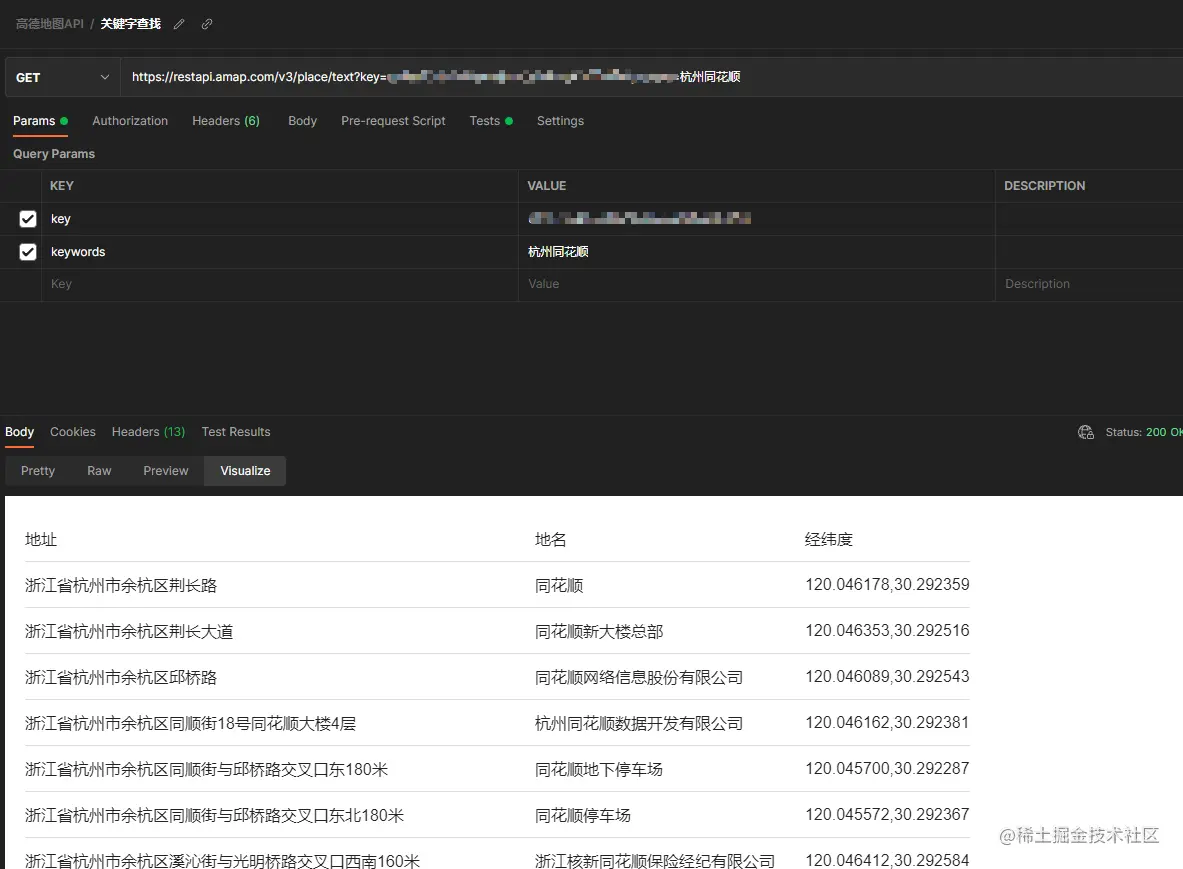Click the 地名 column header
1183x869 pixels.
[x=550, y=539]
